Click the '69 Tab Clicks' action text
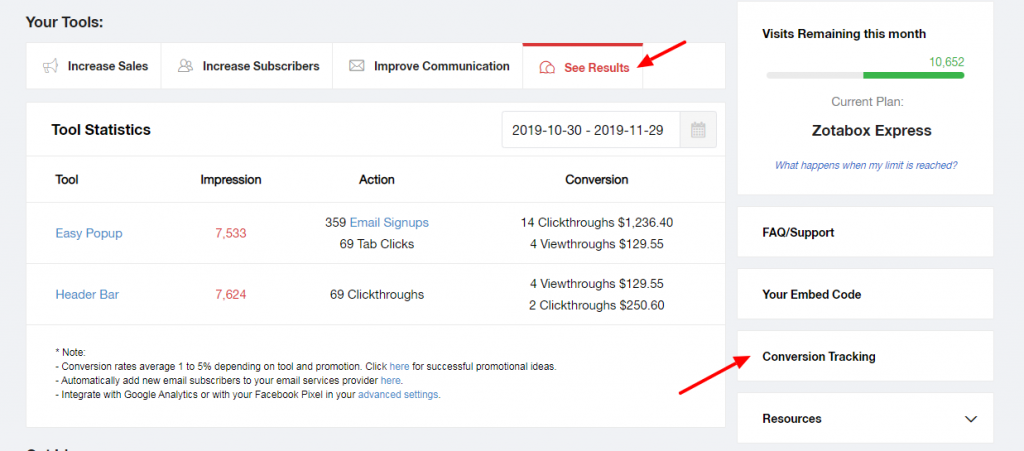 click(377, 244)
